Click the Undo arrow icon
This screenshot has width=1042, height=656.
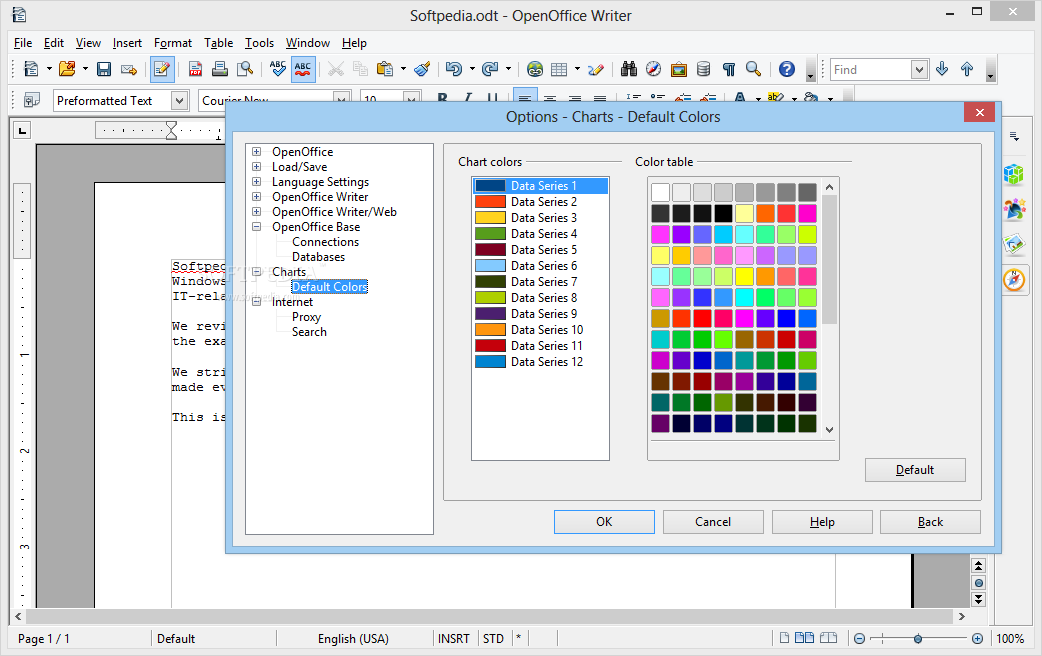pyautogui.click(x=454, y=69)
